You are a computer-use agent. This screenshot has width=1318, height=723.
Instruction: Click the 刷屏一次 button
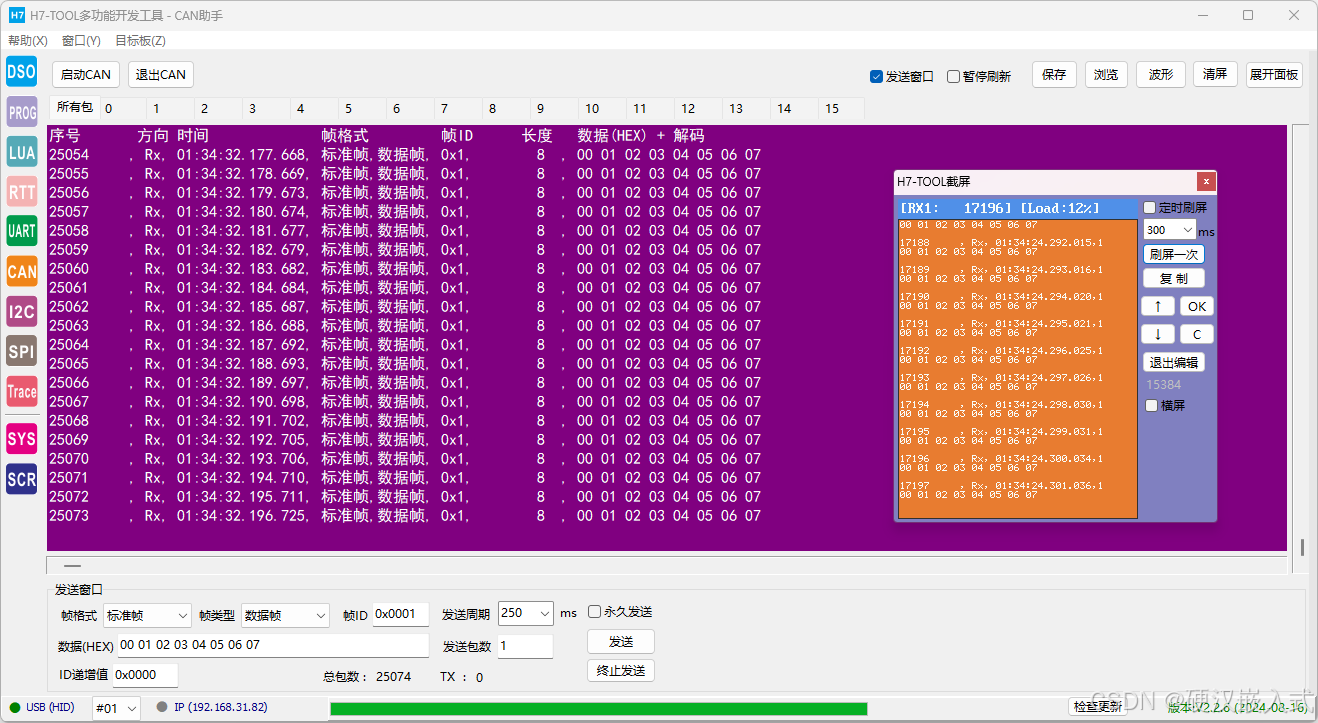(x=1174, y=254)
